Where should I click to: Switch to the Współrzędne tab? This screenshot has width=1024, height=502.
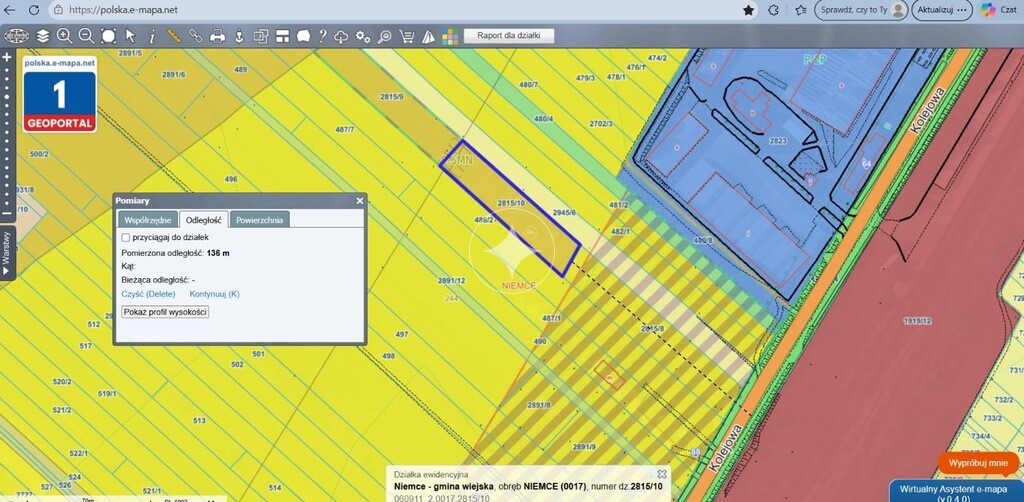click(x=148, y=220)
